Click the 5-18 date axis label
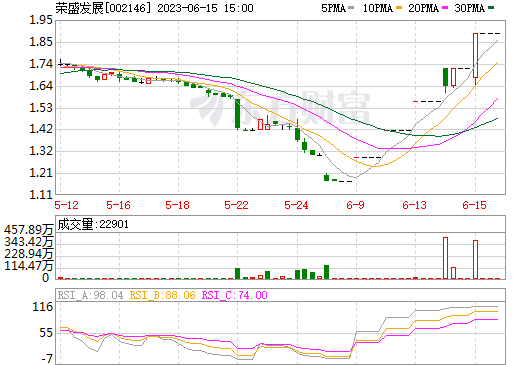Image resolution: width=520 pixels, height=365 pixels. point(178,205)
